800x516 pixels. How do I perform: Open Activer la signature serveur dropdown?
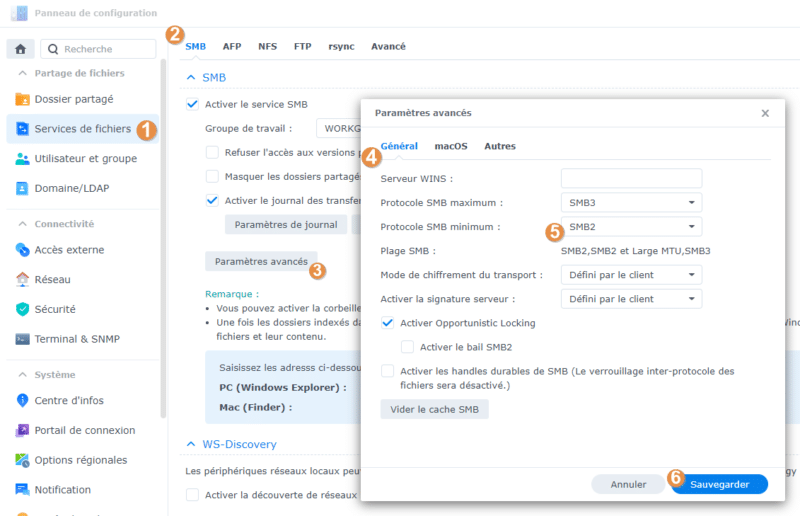[x=631, y=299]
